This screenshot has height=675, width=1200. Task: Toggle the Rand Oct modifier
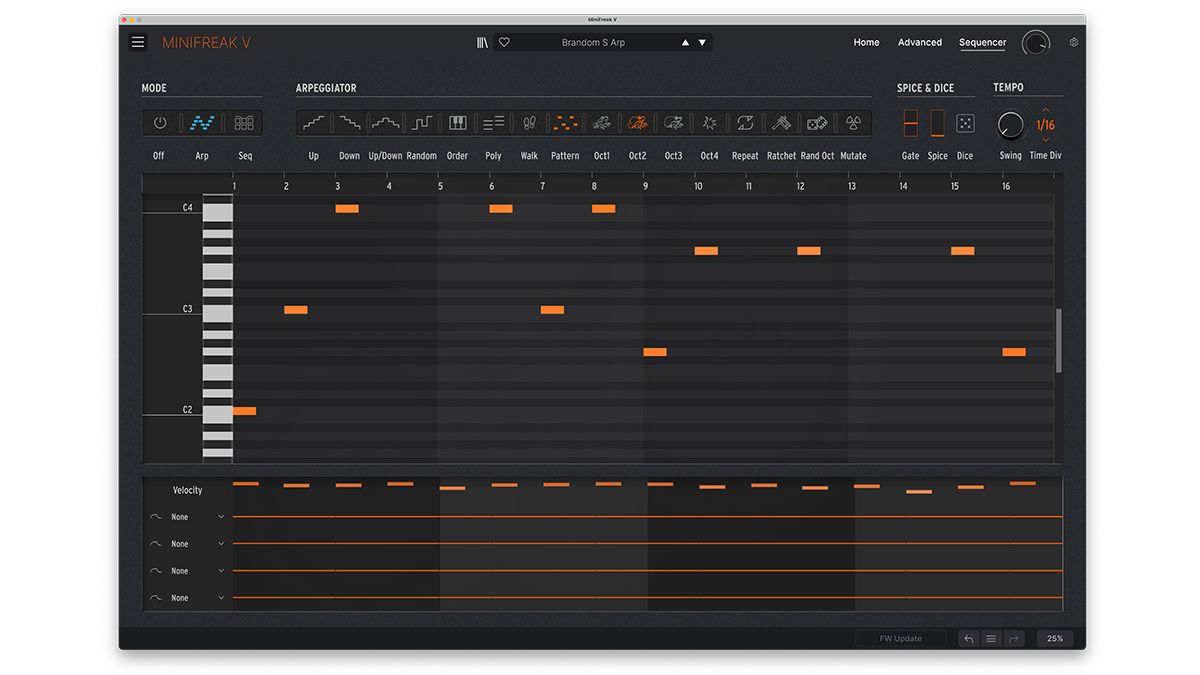coord(817,123)
